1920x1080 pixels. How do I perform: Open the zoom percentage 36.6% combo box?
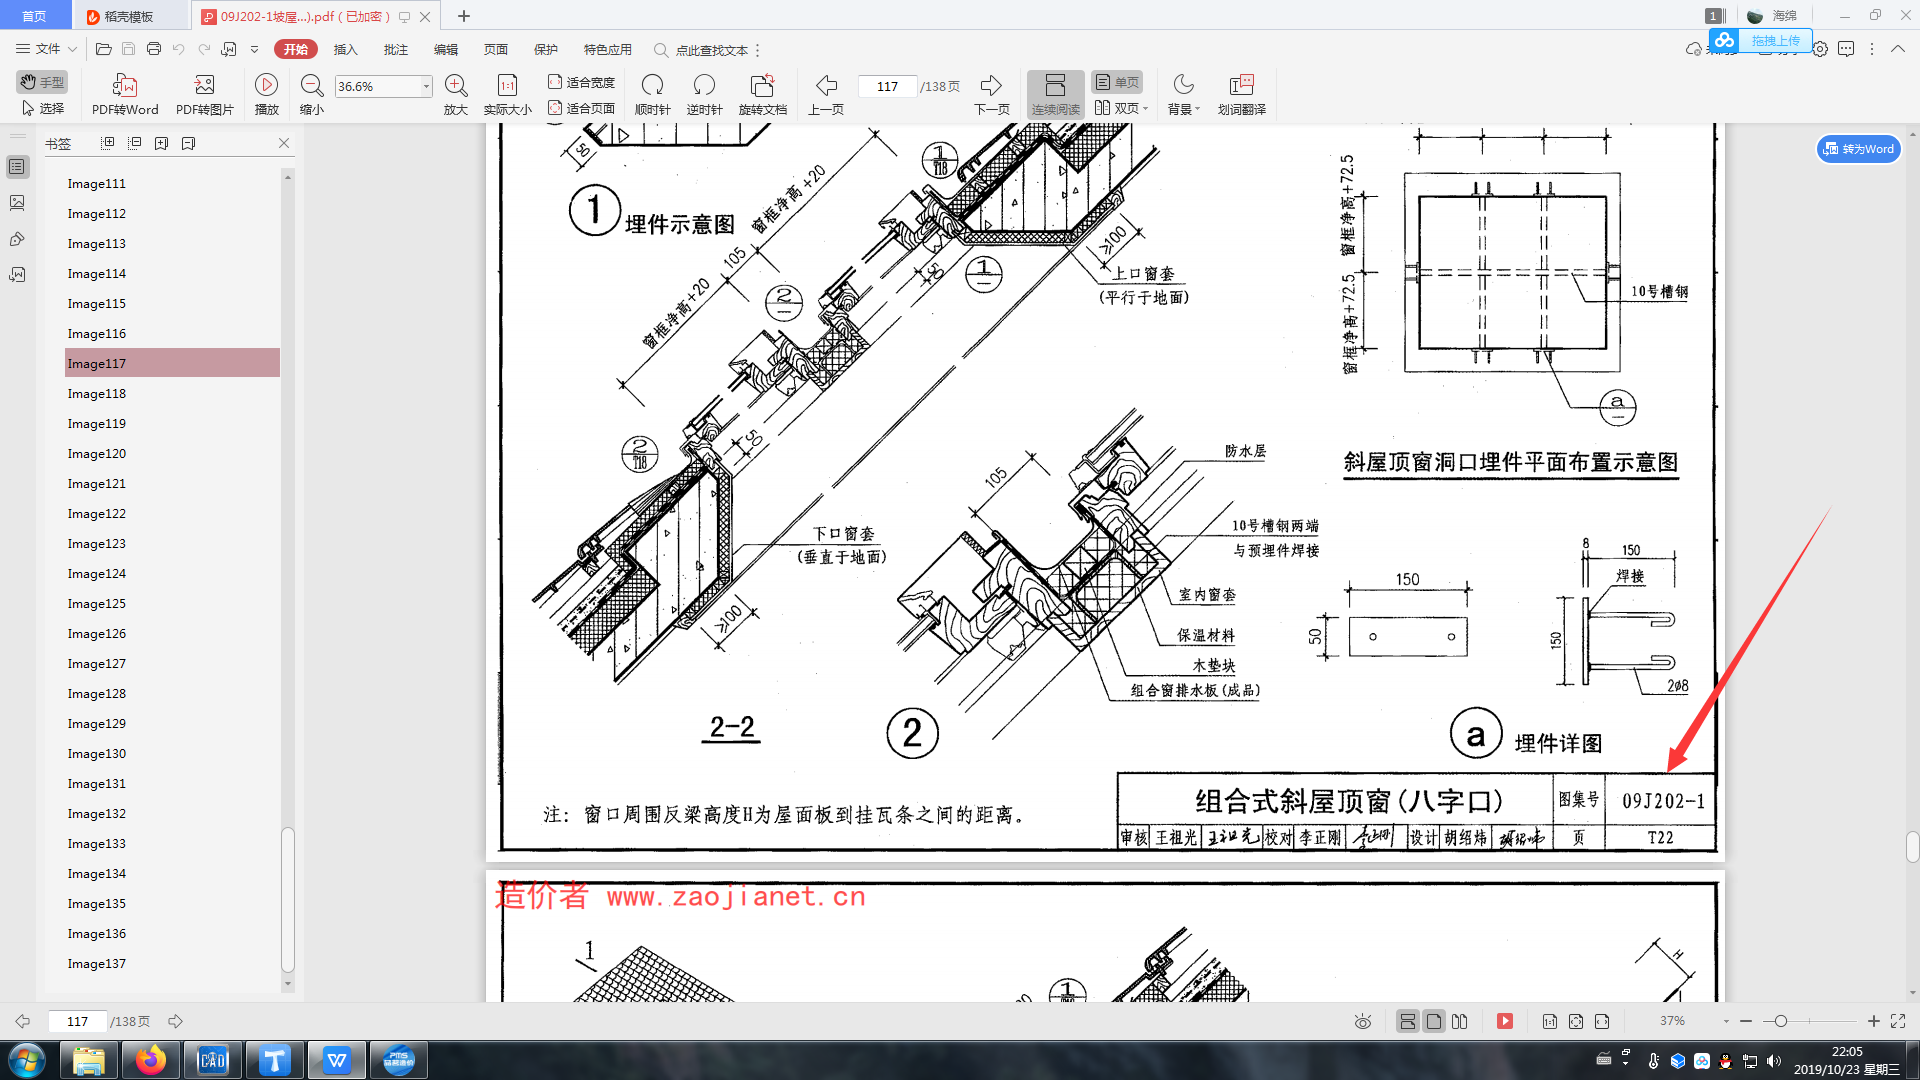[x=383, y=86]
